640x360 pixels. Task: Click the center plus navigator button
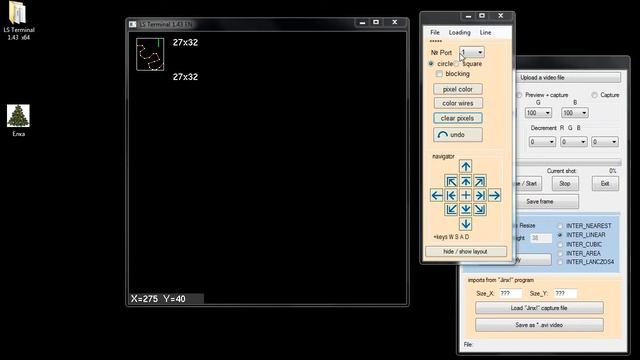point(465,196)
